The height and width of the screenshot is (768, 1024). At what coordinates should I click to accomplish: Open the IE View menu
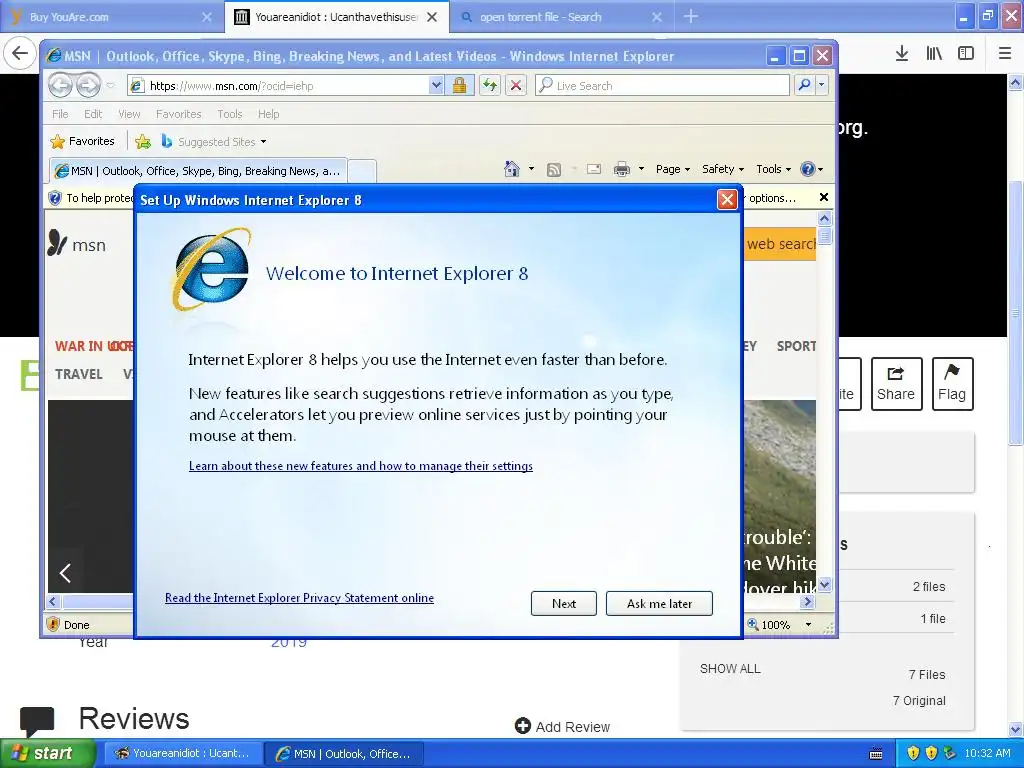pyautogui.click(x=129, y=114)
